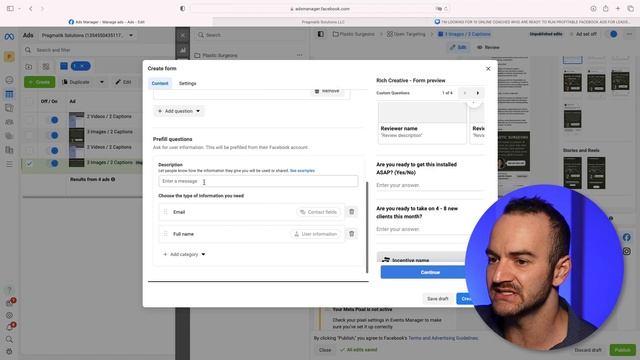Uncheck the highlighted 3 Images / 2 Captions row
Image resolution: width=640 pixels, height=360 pixels.
(x=29, y=163)
